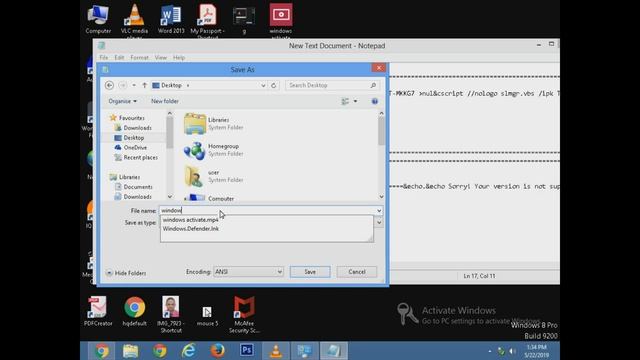Image resolution: width=640 pixels, height=360 pixels.
Task: Click navigation pane scrollbar down arrow
Action: (x=170, y=197)
